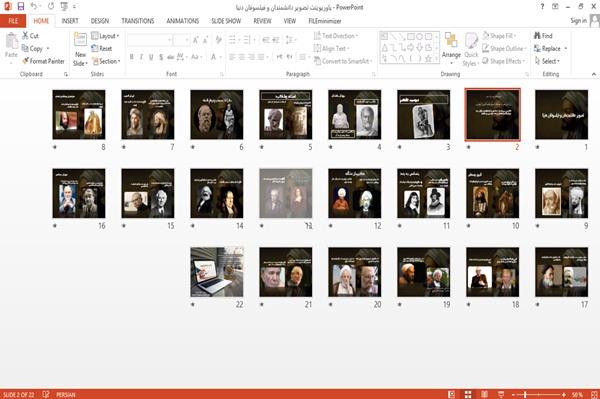
Task: Open the FILE tab
Action: tap(13, 21)
